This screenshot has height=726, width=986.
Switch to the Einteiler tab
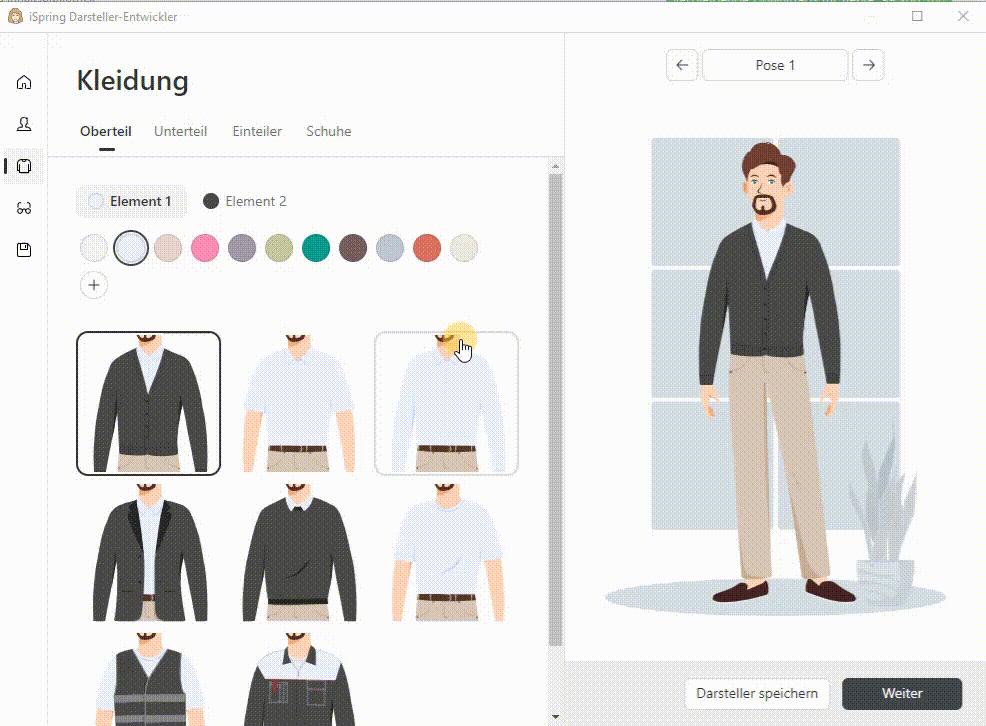click(257, 131)
